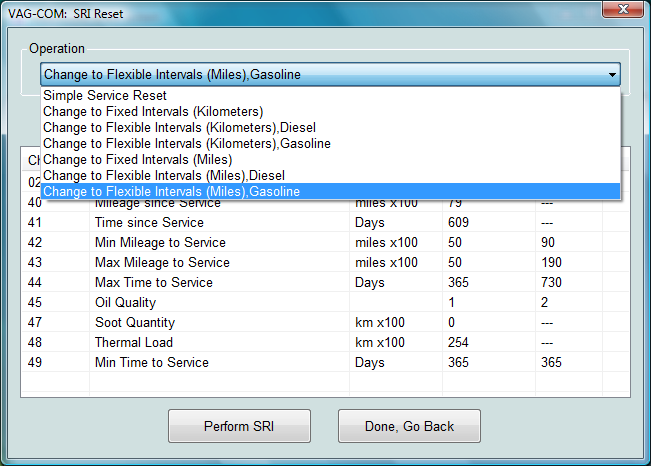Select the Thermal Load row
Screen dimensions: 651x466
click(x=326, y=342)
